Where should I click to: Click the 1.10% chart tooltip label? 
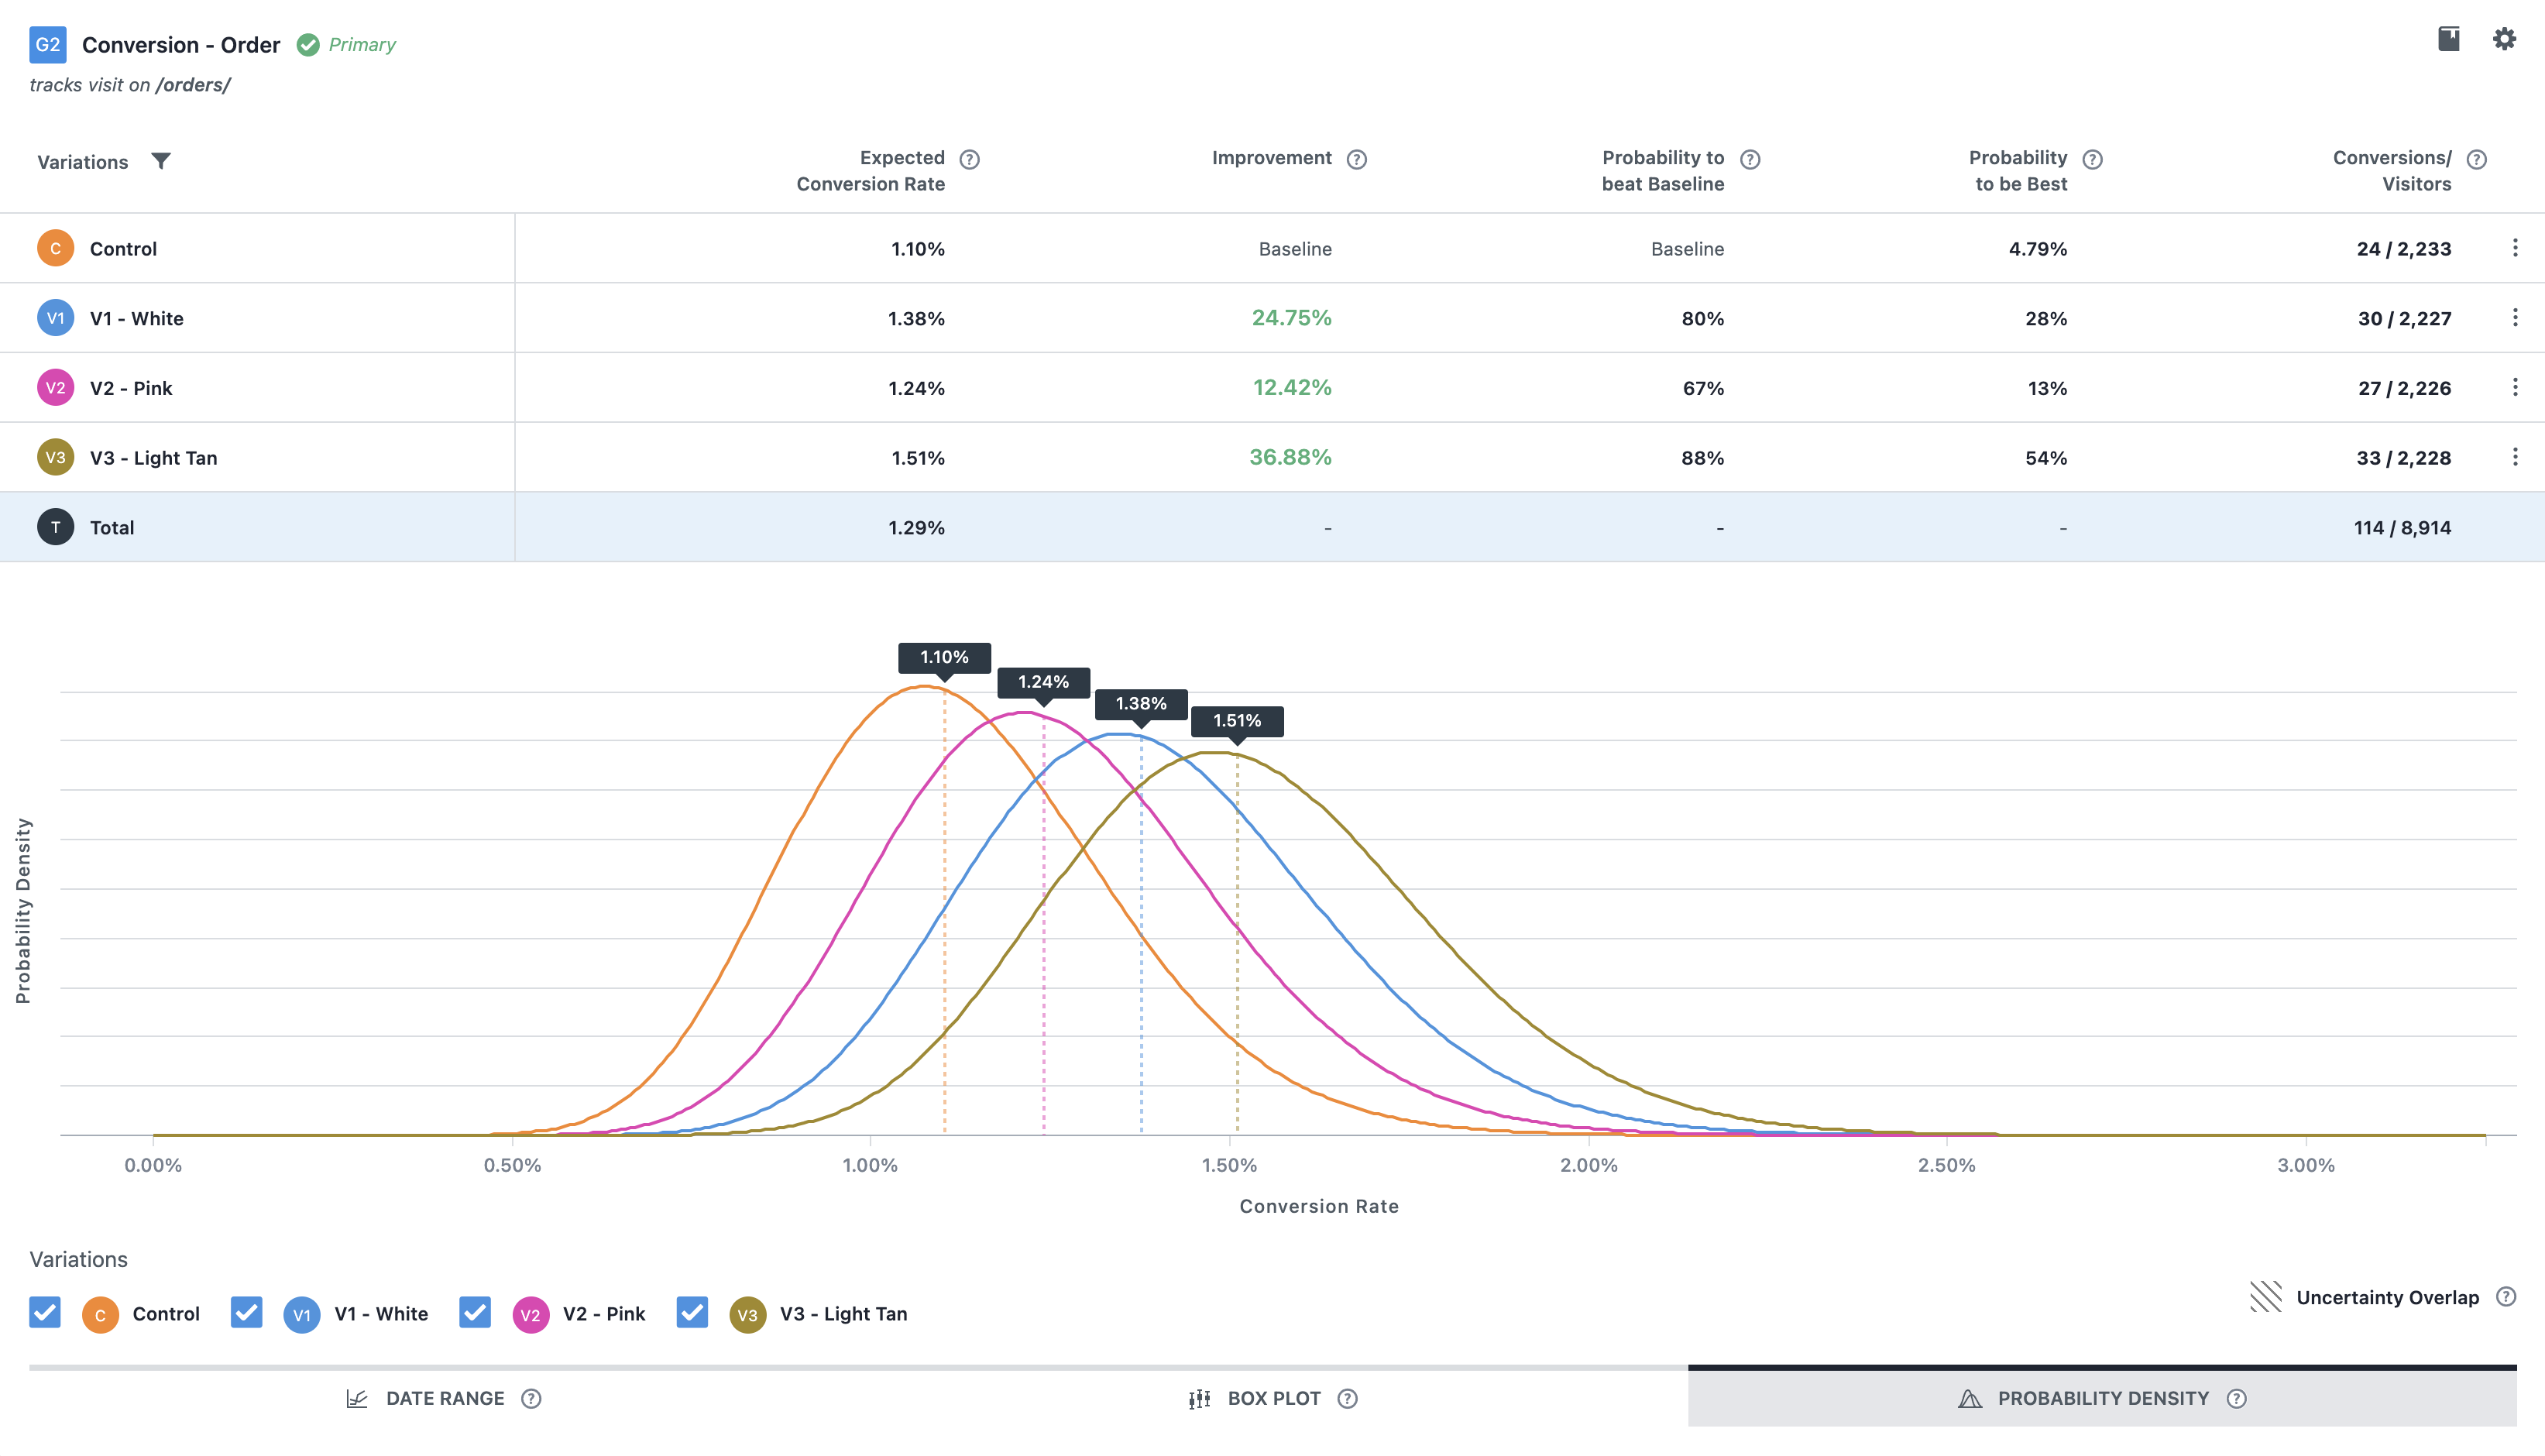click(x=944, y=657)
